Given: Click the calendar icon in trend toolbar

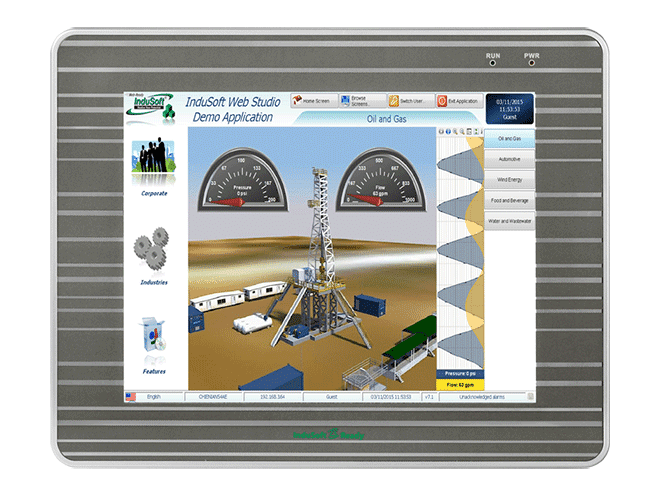Looking at the screenshot, I should 469,131.
